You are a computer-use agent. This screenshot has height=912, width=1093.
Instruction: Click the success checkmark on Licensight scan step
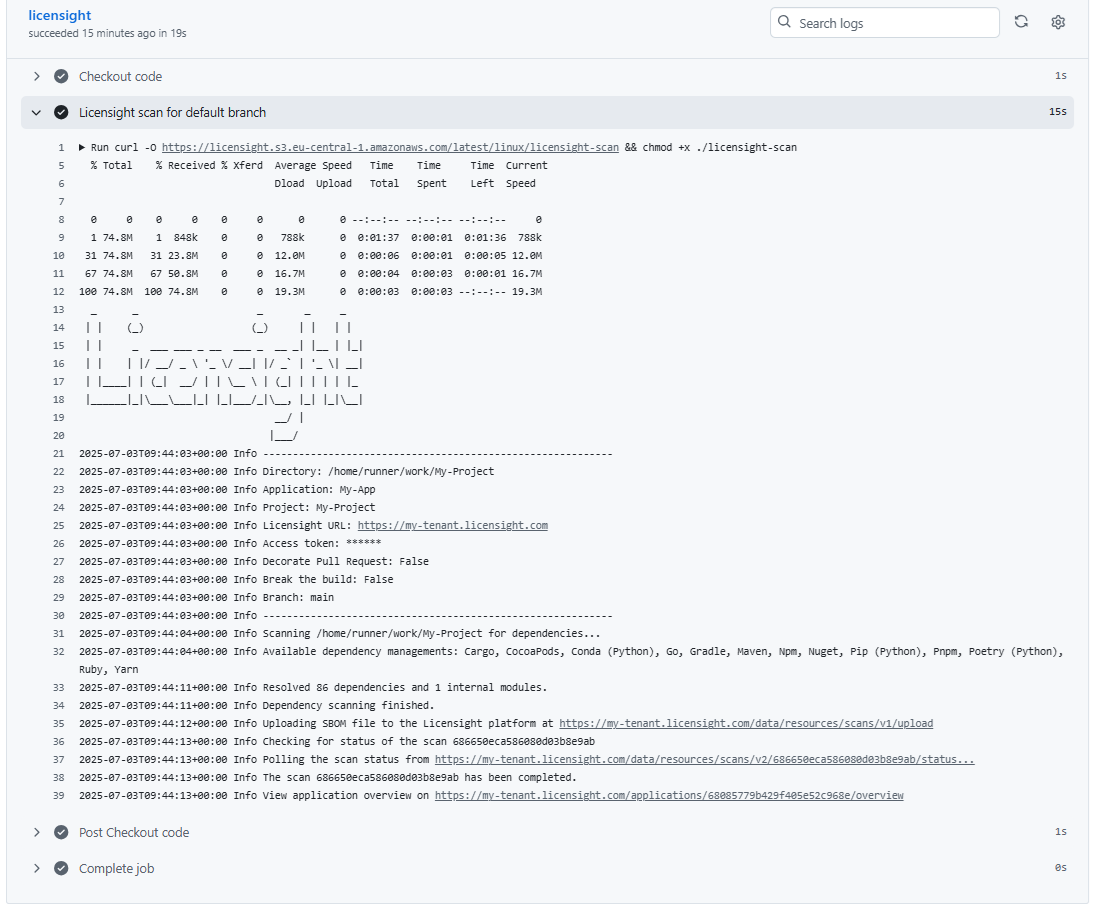61,112
